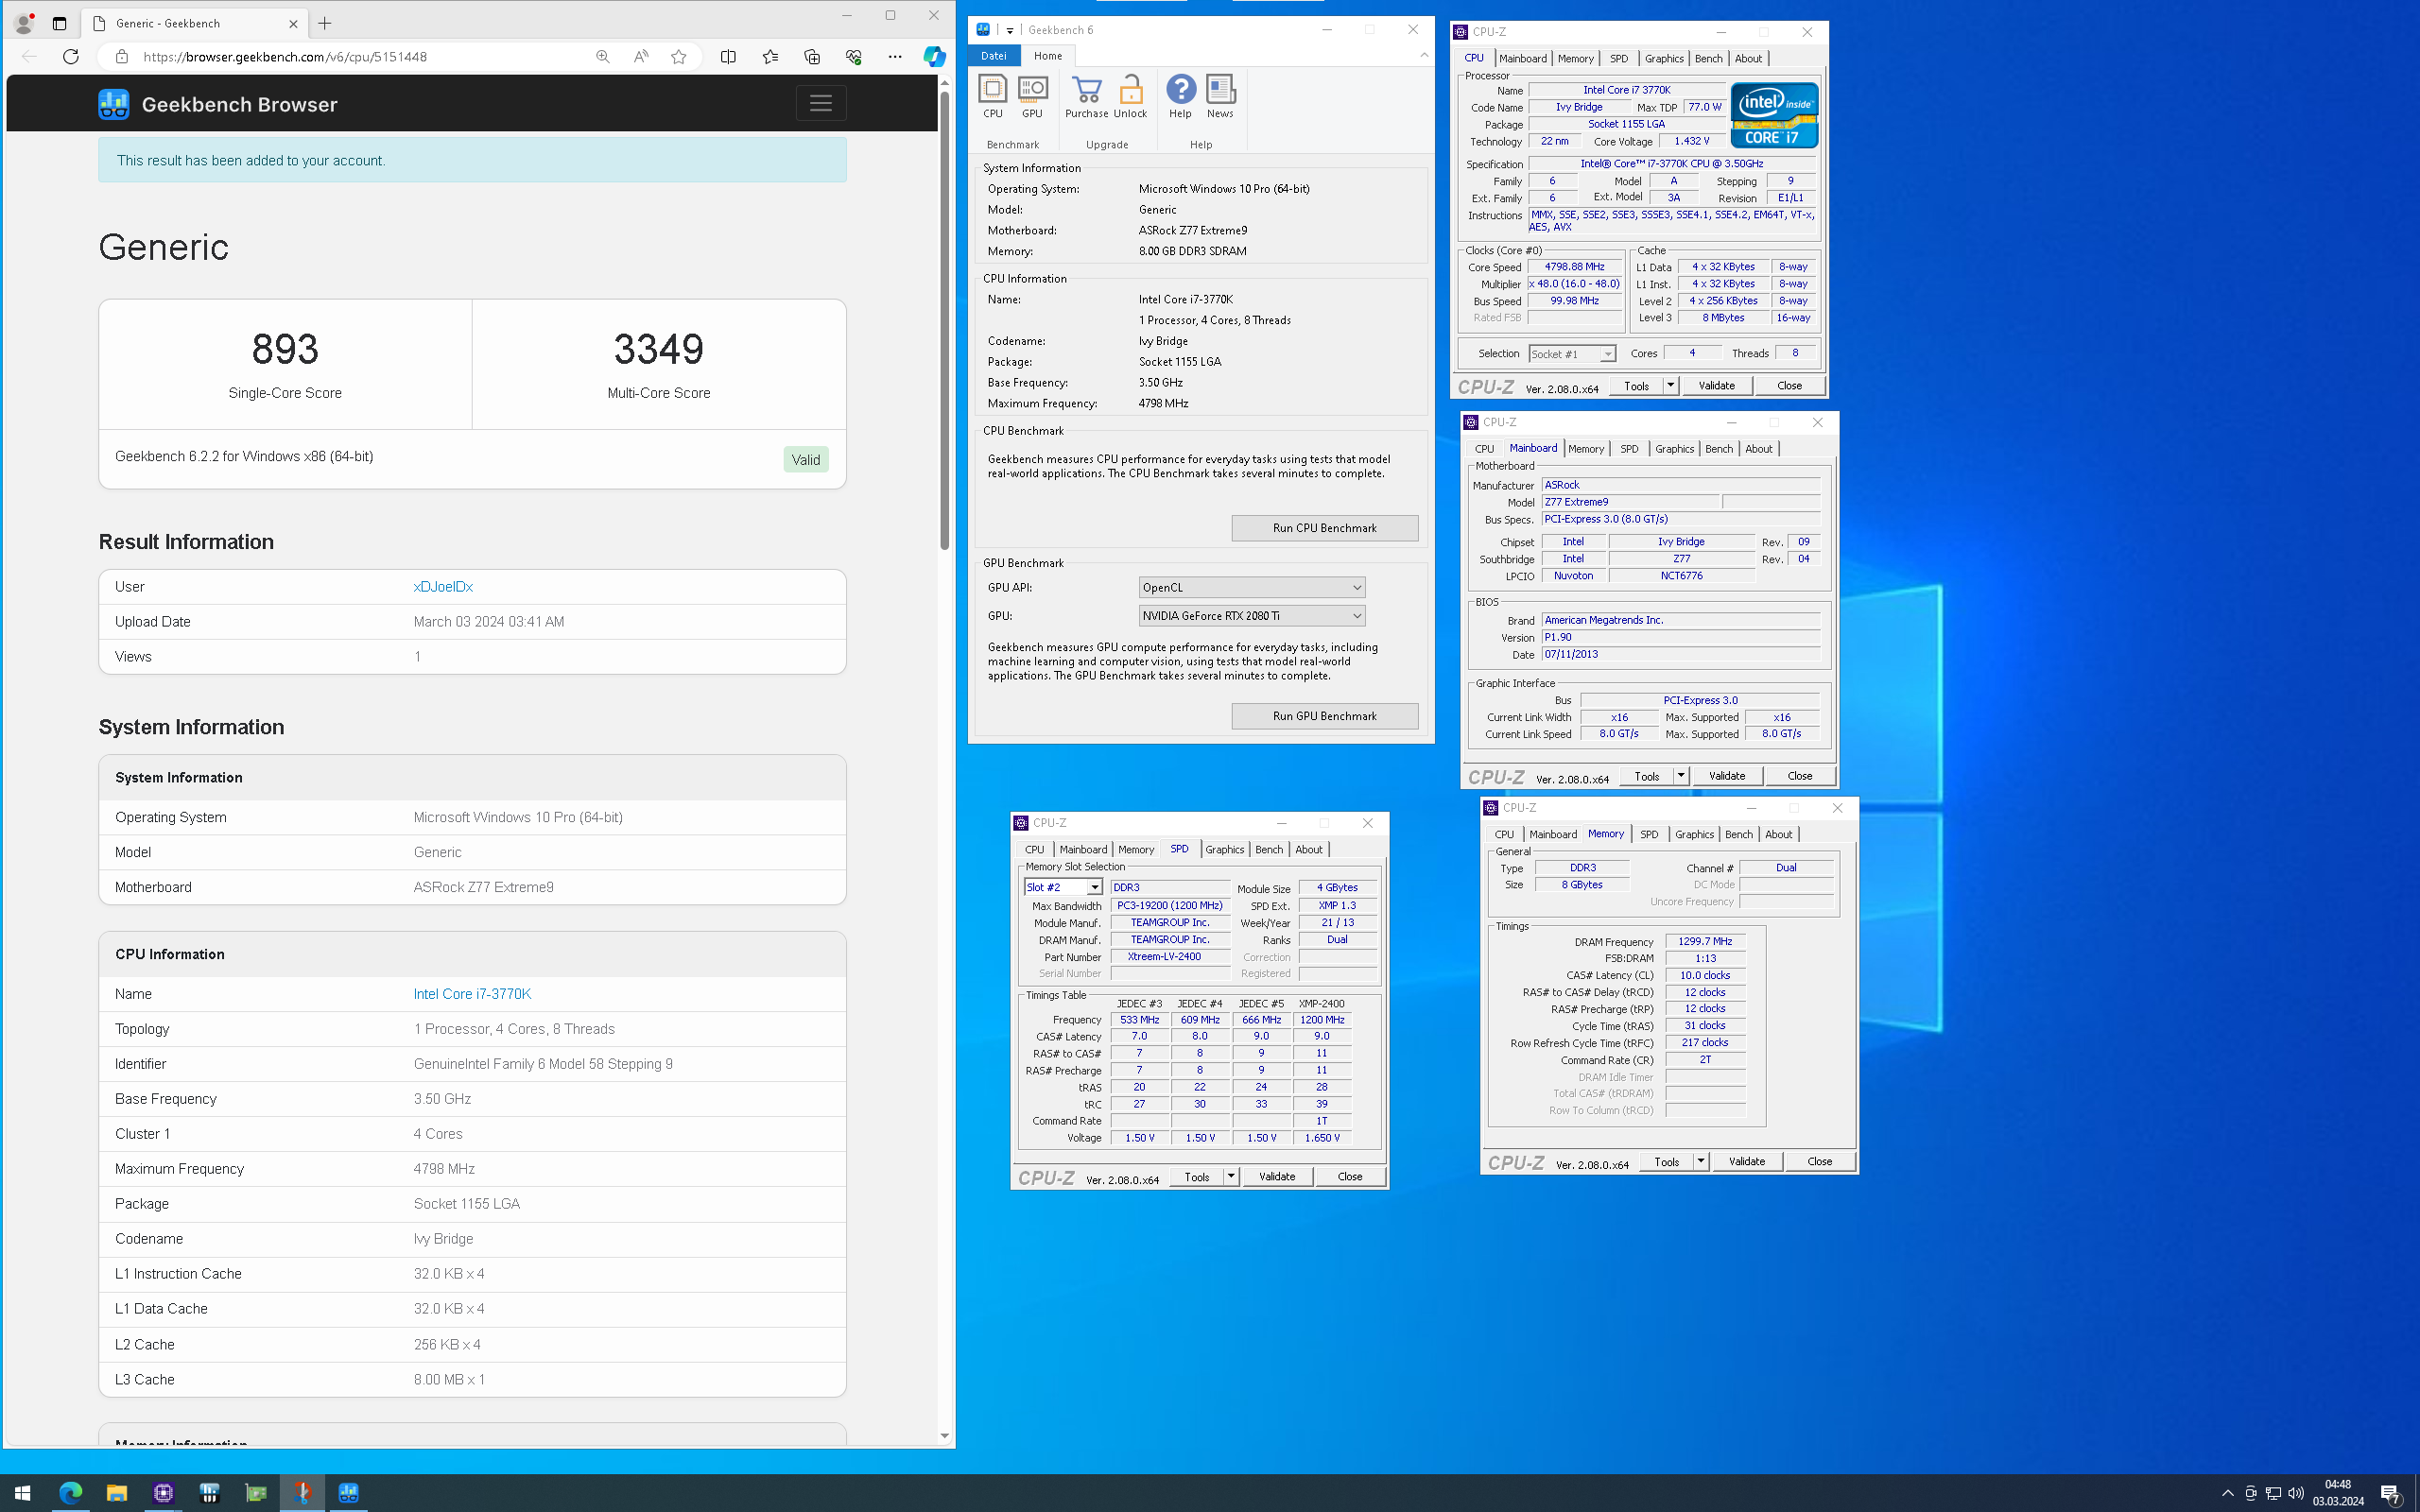Show hidden system tray icons
The image size is (2420, 1512).
tap(2227, 1494)
